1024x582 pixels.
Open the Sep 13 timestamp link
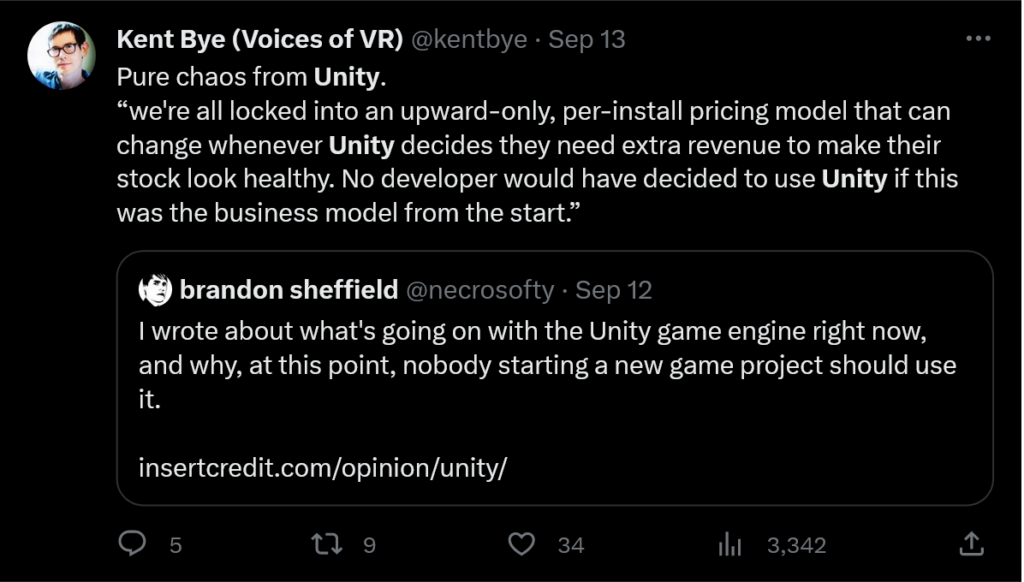587,40
